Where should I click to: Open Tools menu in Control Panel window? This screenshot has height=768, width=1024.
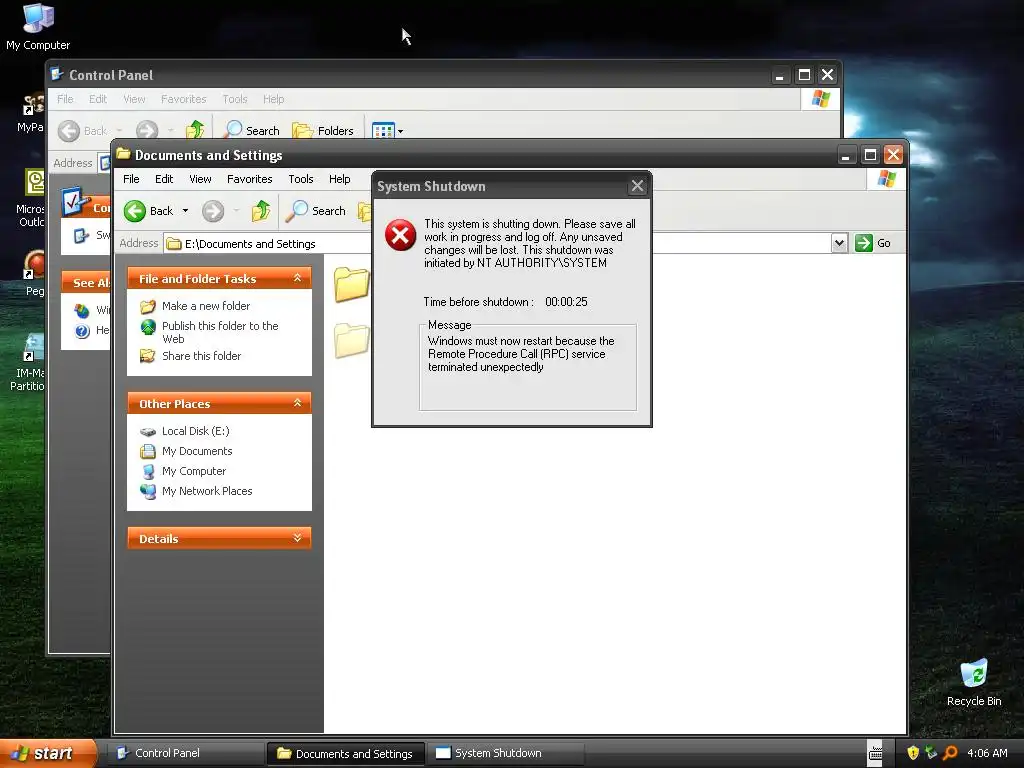coord(234,99)
